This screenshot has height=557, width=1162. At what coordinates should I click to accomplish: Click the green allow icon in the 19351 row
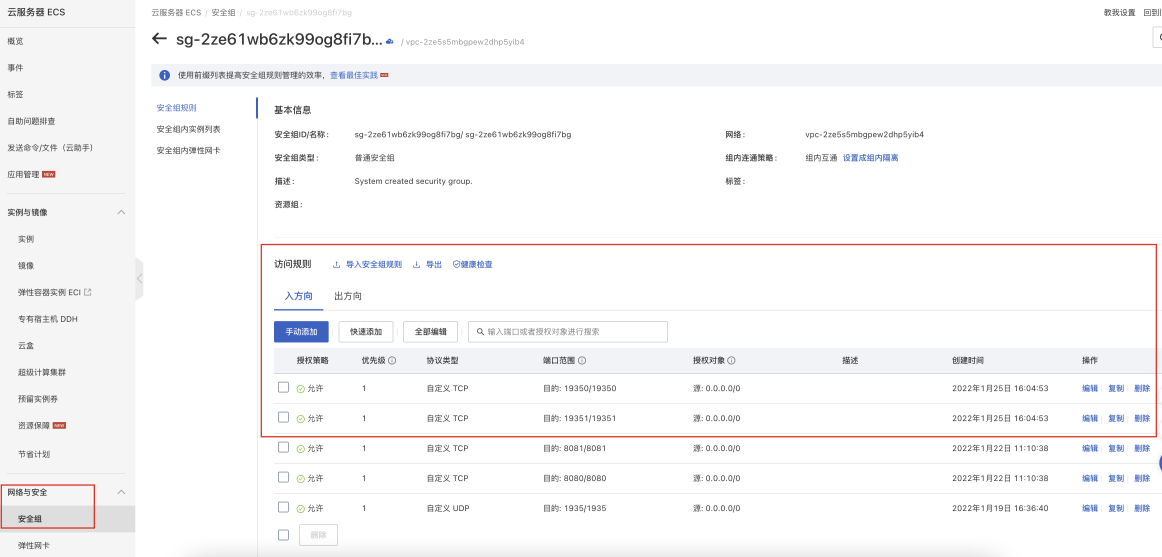pyautogui.click(x=300, y=418)
